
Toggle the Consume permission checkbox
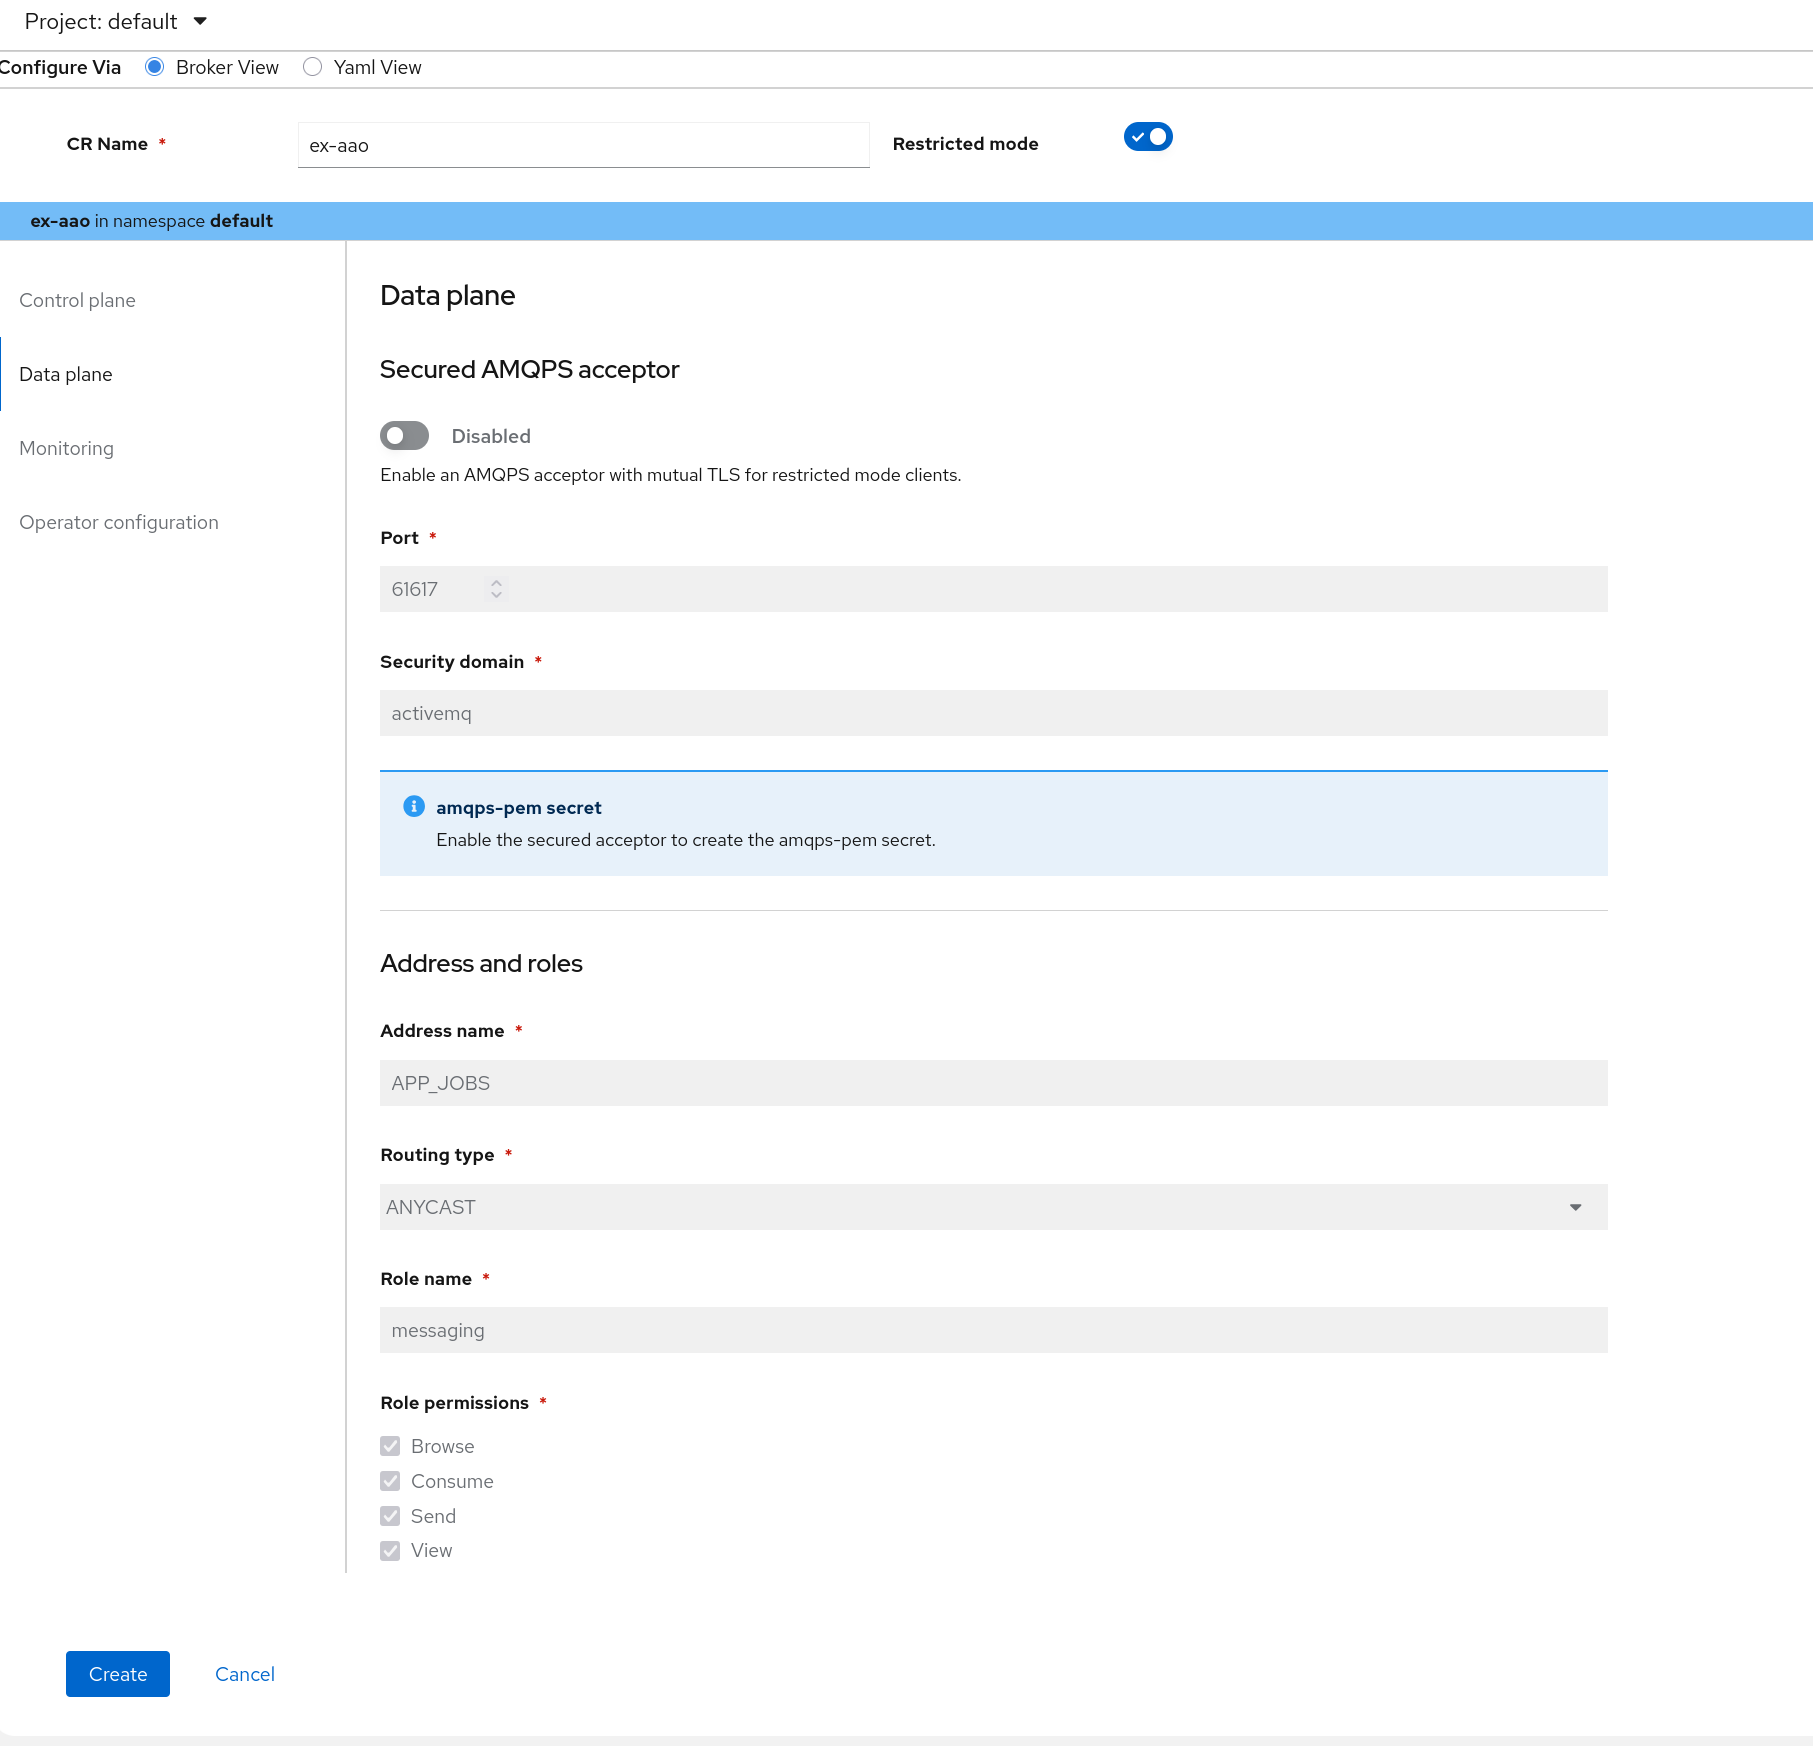pos(390,1481)
